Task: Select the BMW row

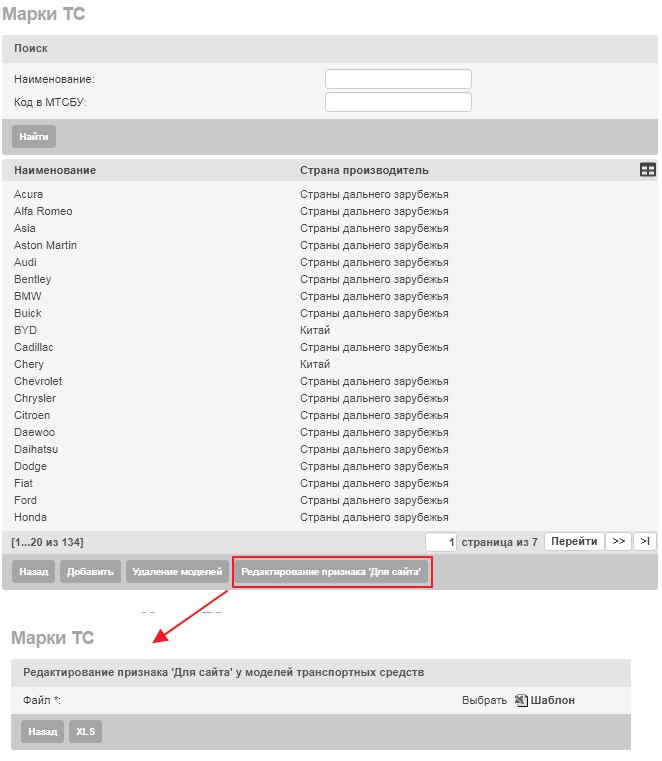Action: click(330, 296)
